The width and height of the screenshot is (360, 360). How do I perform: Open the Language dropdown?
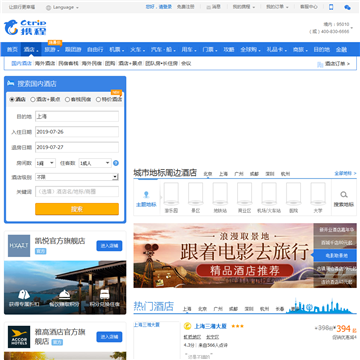point(62,7)
